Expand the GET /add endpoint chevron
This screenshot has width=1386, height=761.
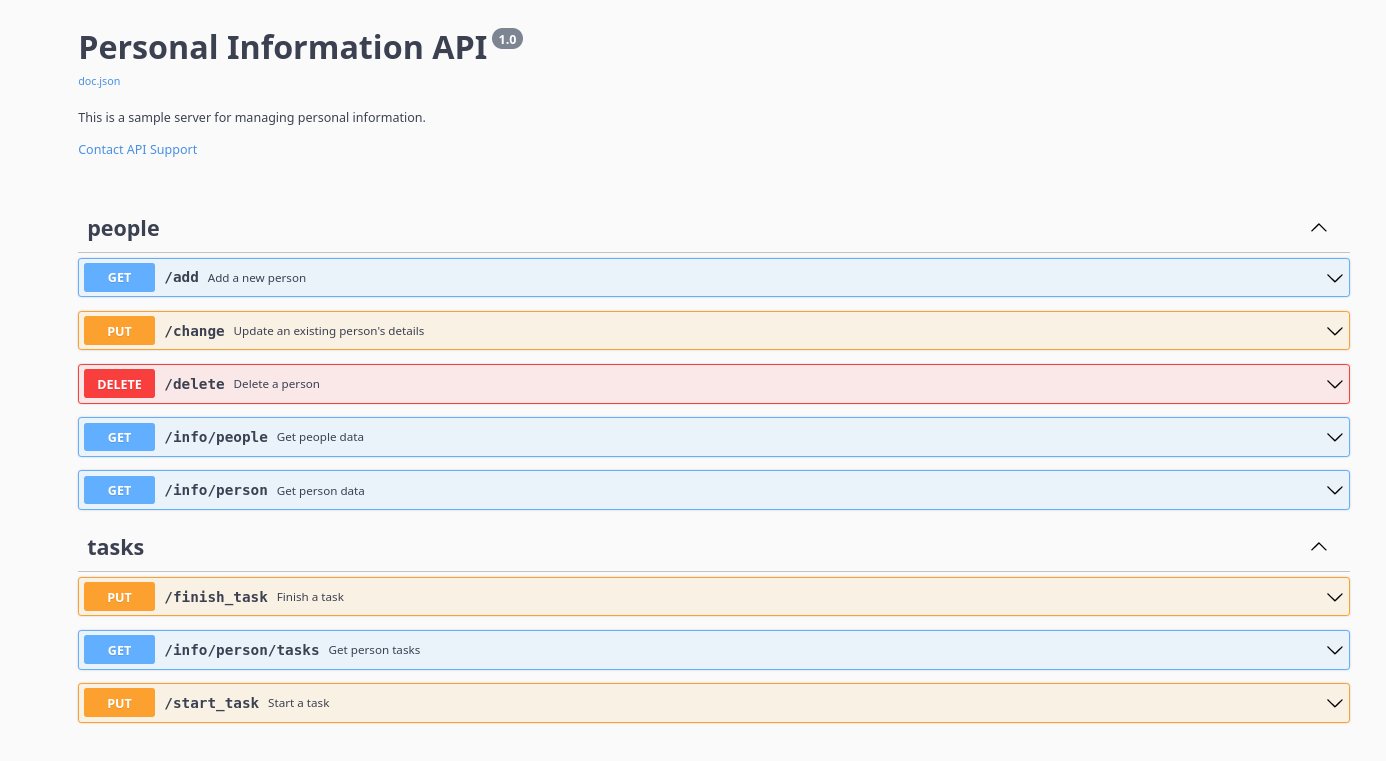(1334, 278)
